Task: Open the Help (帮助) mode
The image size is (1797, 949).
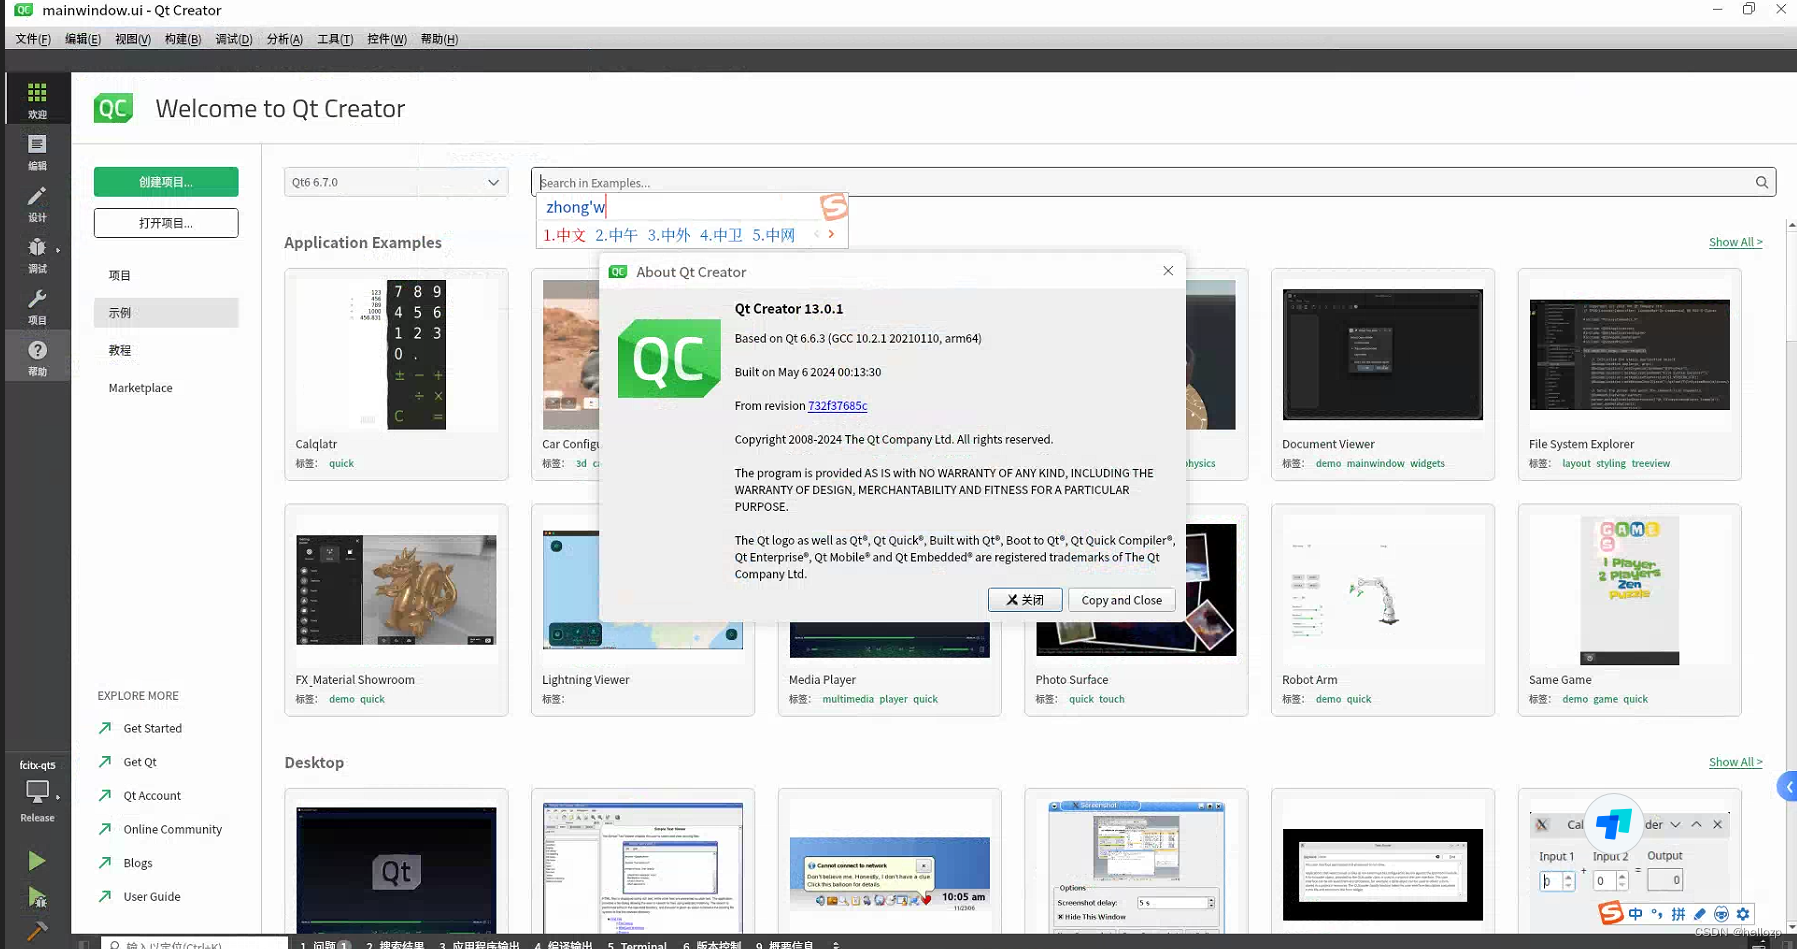Action: [37, 356]
